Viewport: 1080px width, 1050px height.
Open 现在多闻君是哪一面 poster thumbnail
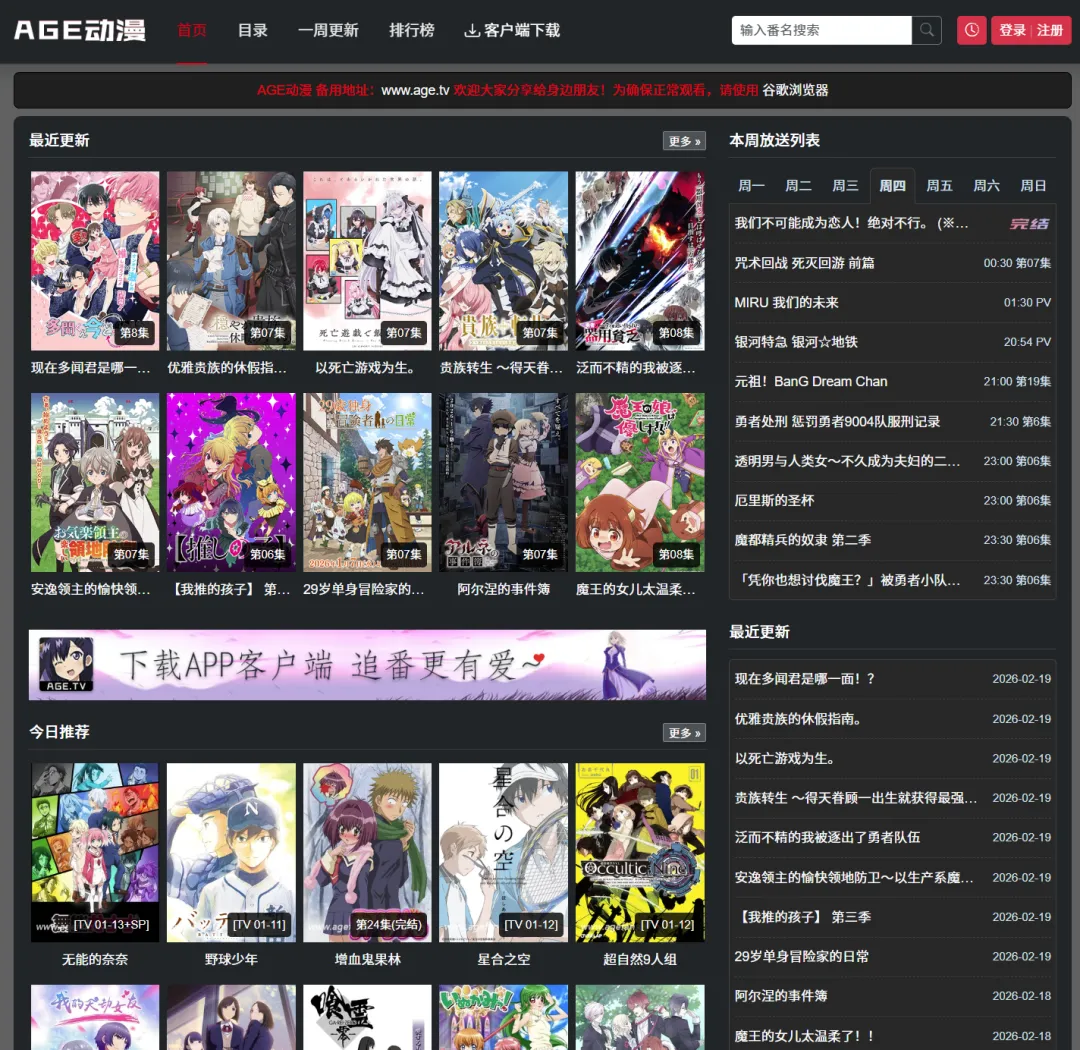coord(95,261)
